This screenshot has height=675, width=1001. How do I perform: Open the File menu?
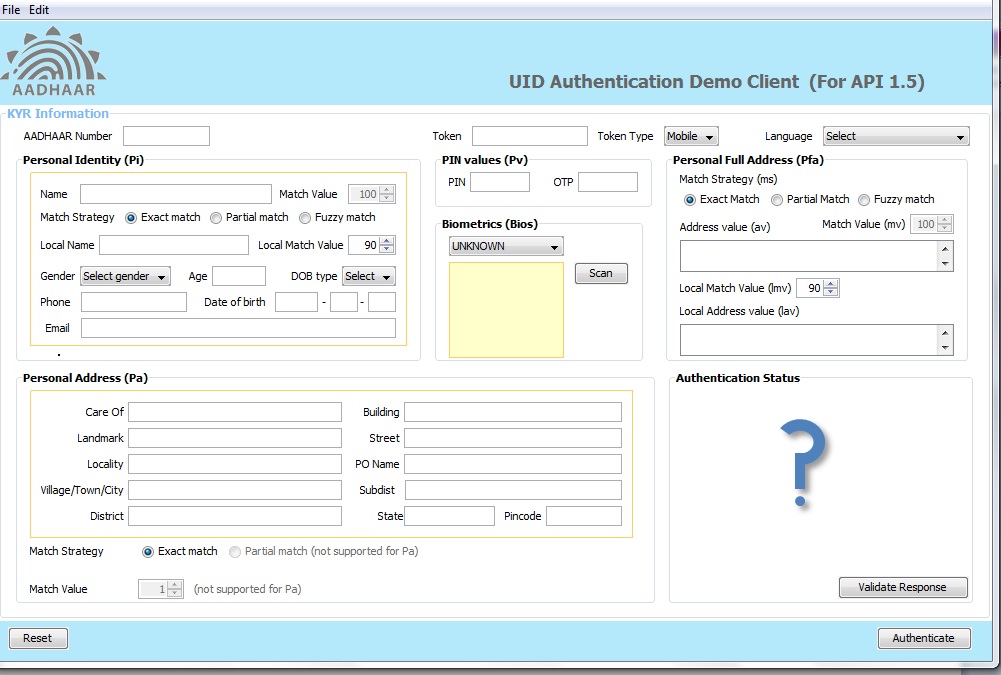point(11,9)
